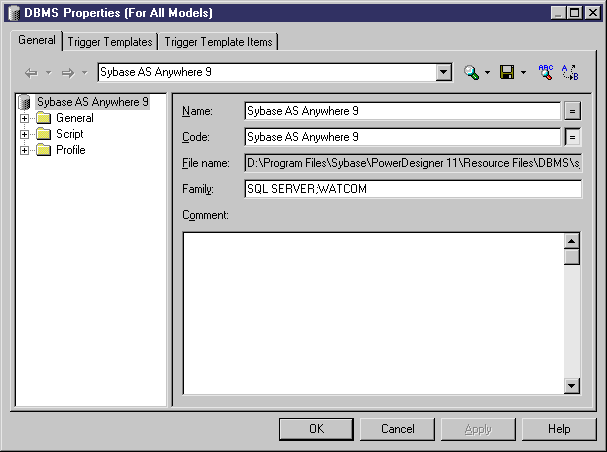Expand the Profile folder in tree
The width and height of the screenshot is (607, 452).
point(24,150)
